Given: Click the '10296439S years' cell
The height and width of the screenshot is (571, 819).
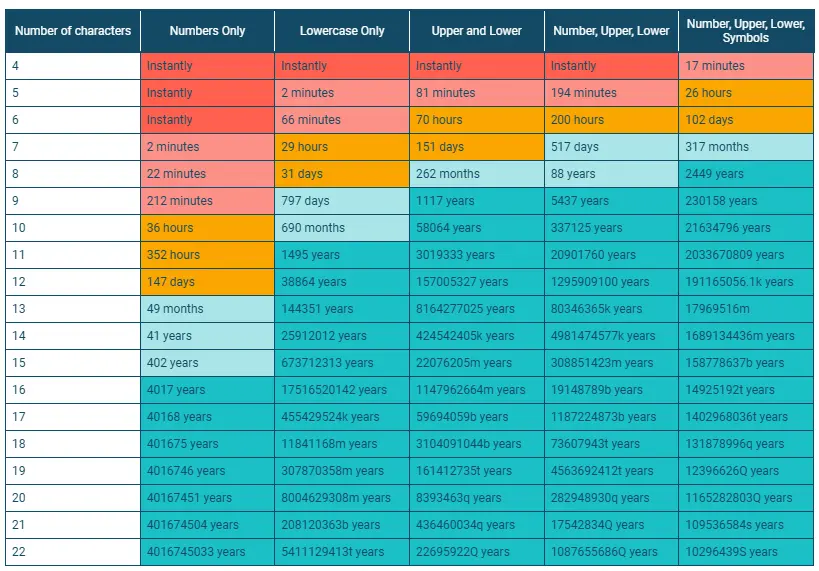Looking at the screenshot, I should coord(746,552).
